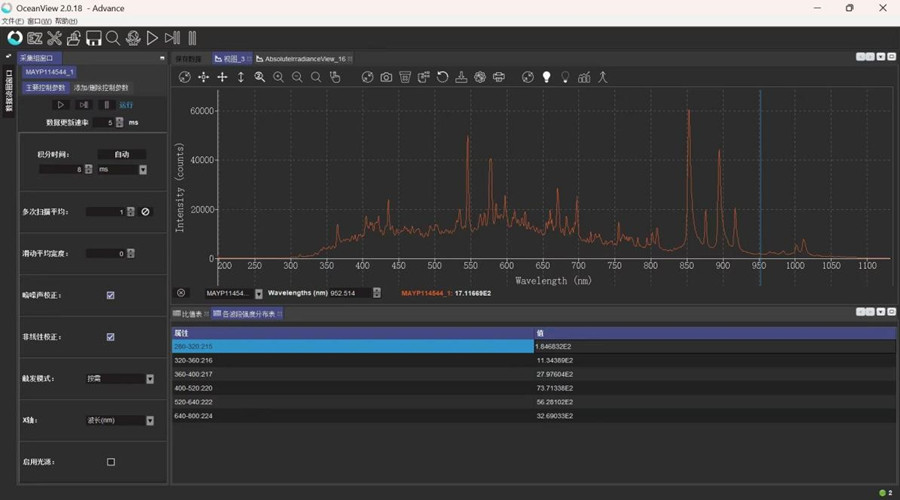900x500 pixels.
Task: Click the save floppy disk icon in main toolbar
Action: (x=93, y=38)
